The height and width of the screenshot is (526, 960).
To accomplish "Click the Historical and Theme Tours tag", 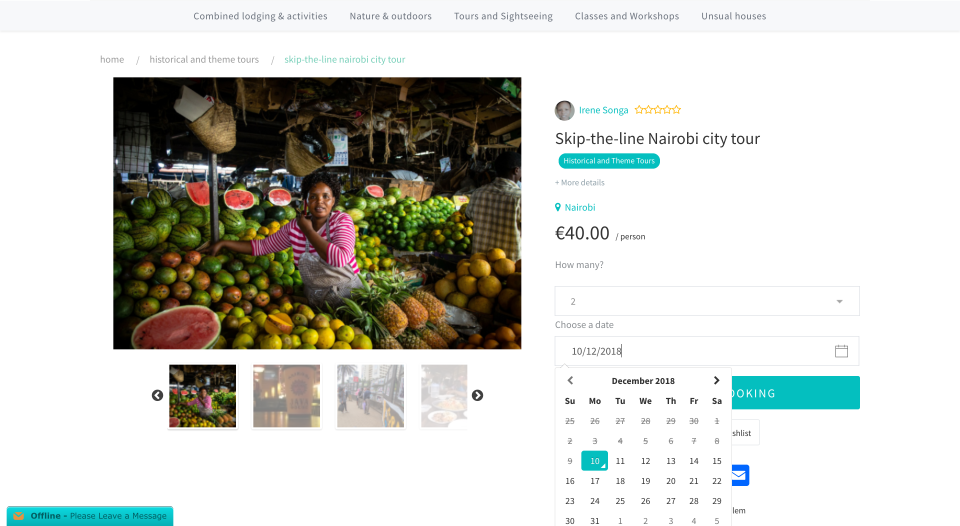I will (x=609, y=161).
